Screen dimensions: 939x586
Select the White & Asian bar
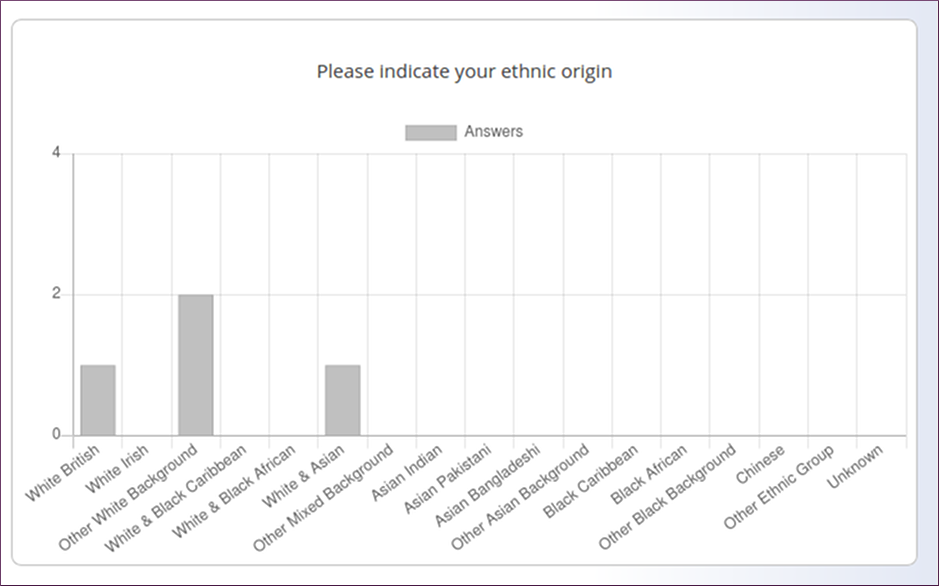click(343, 400)
